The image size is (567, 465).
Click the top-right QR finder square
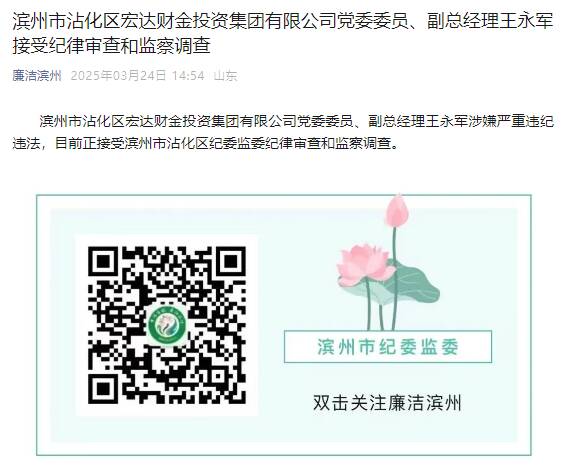point(231,261)
